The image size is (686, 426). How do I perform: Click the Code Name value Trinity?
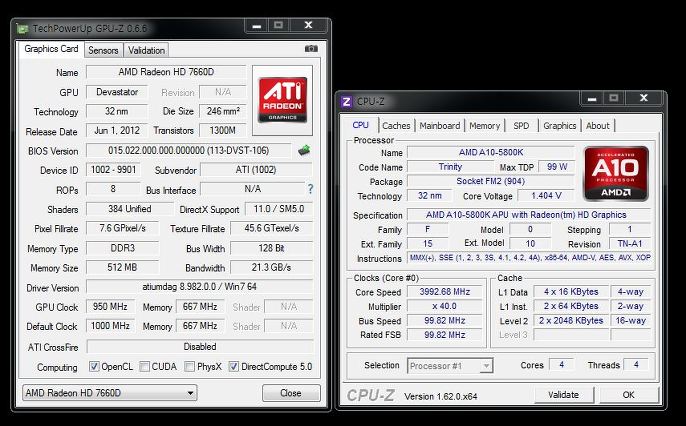point(450,167)
